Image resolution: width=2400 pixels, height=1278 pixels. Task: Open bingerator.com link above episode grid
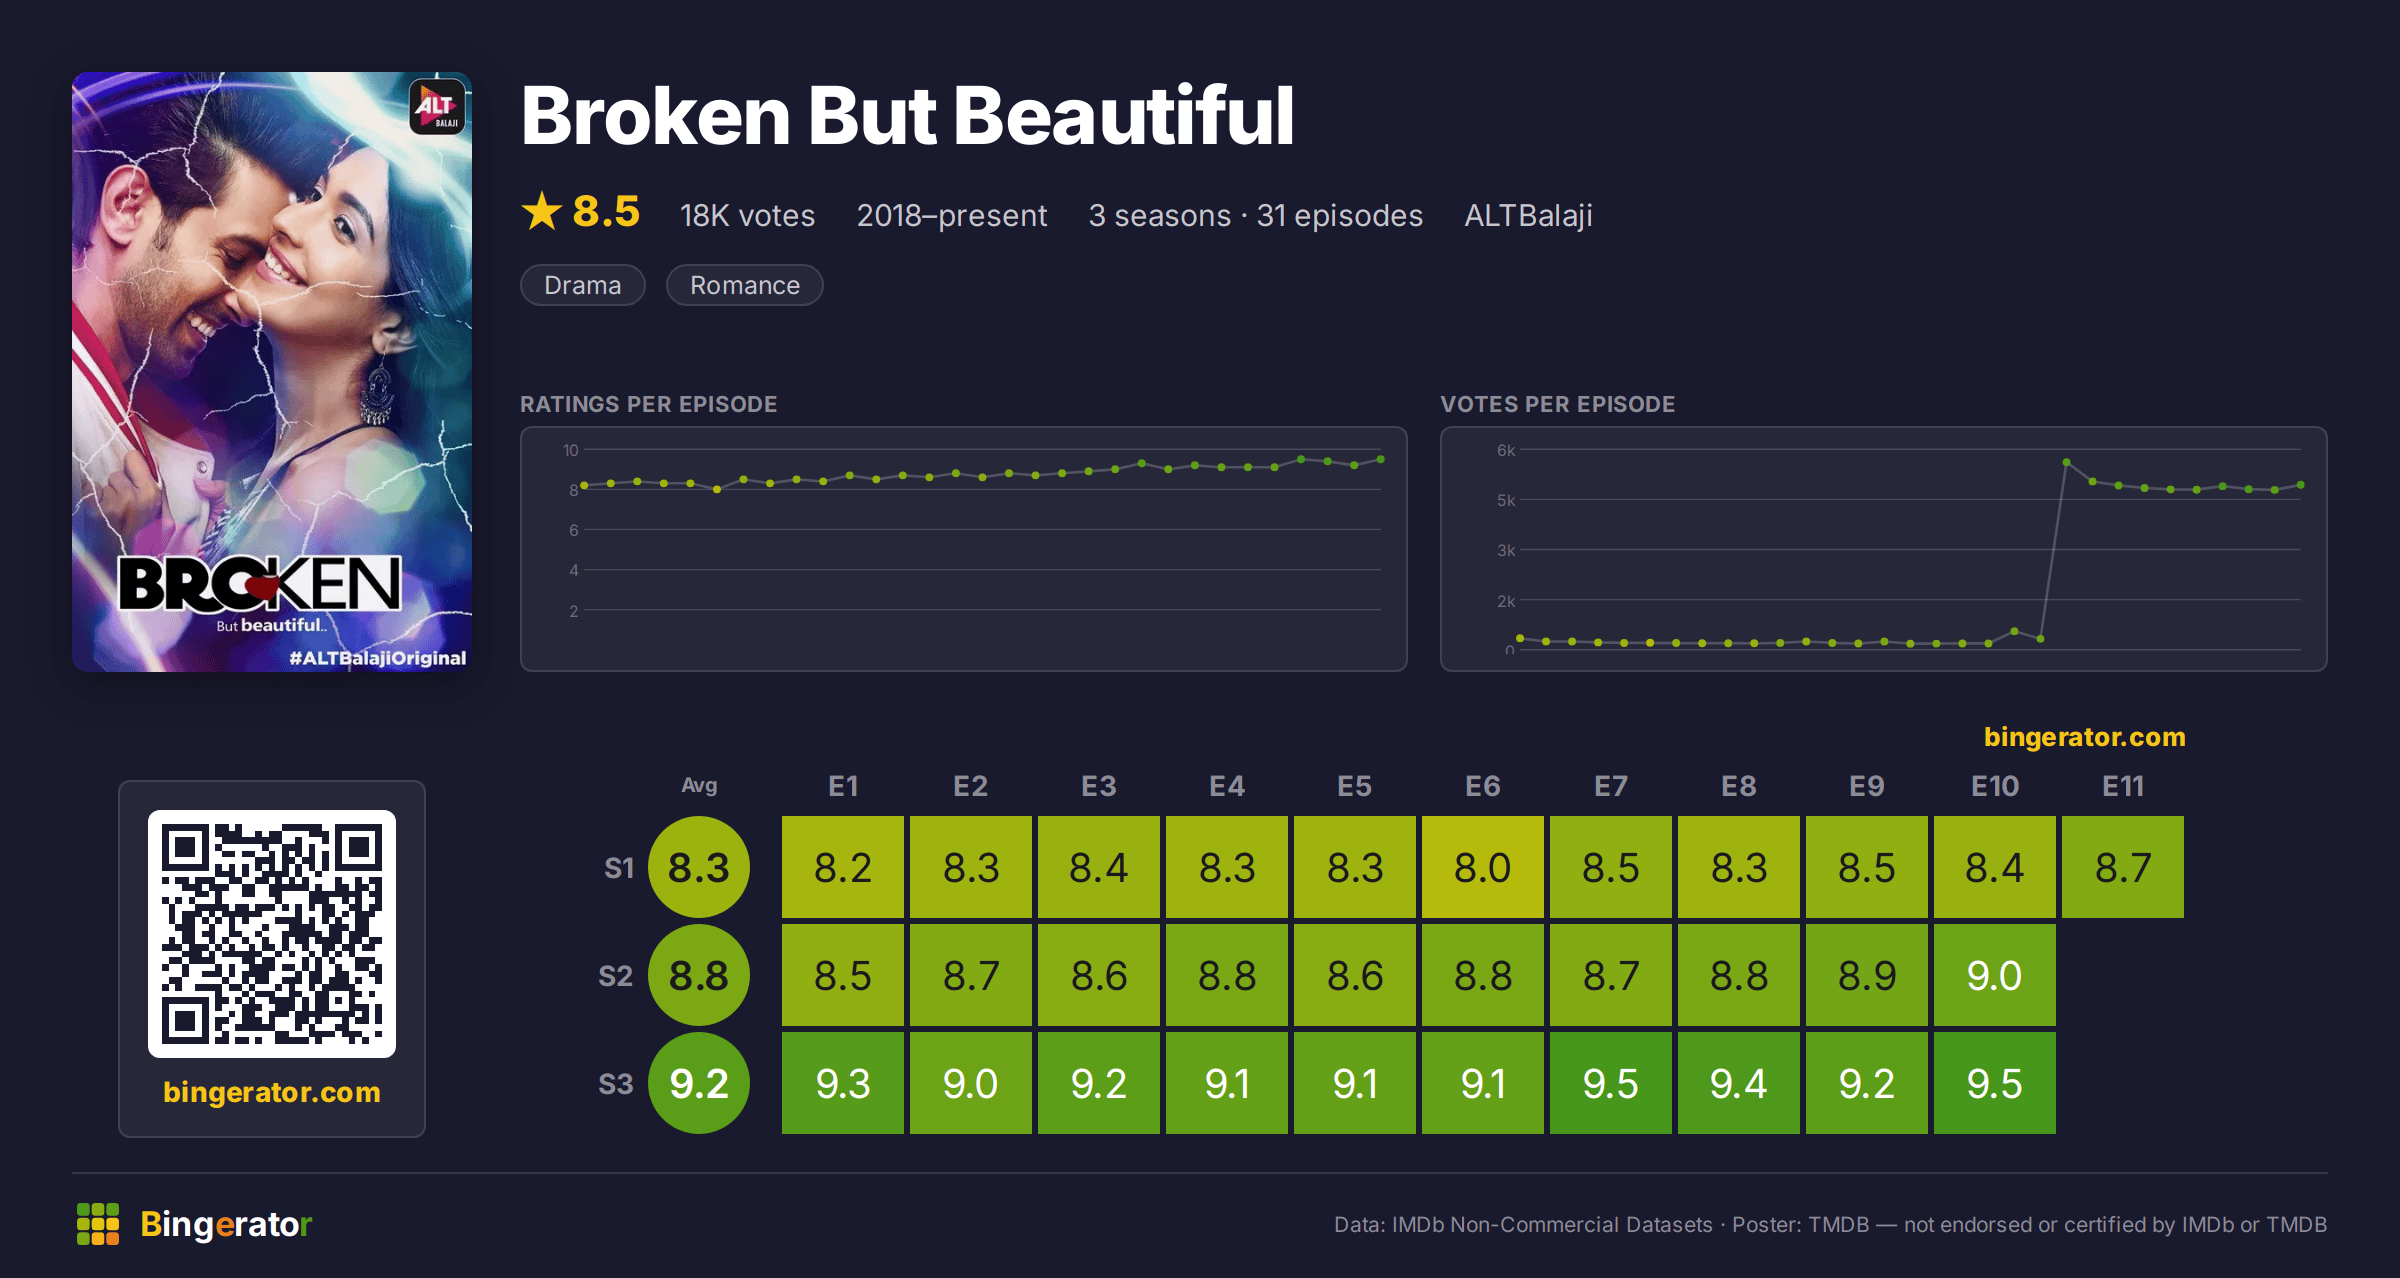[2085, 737]
